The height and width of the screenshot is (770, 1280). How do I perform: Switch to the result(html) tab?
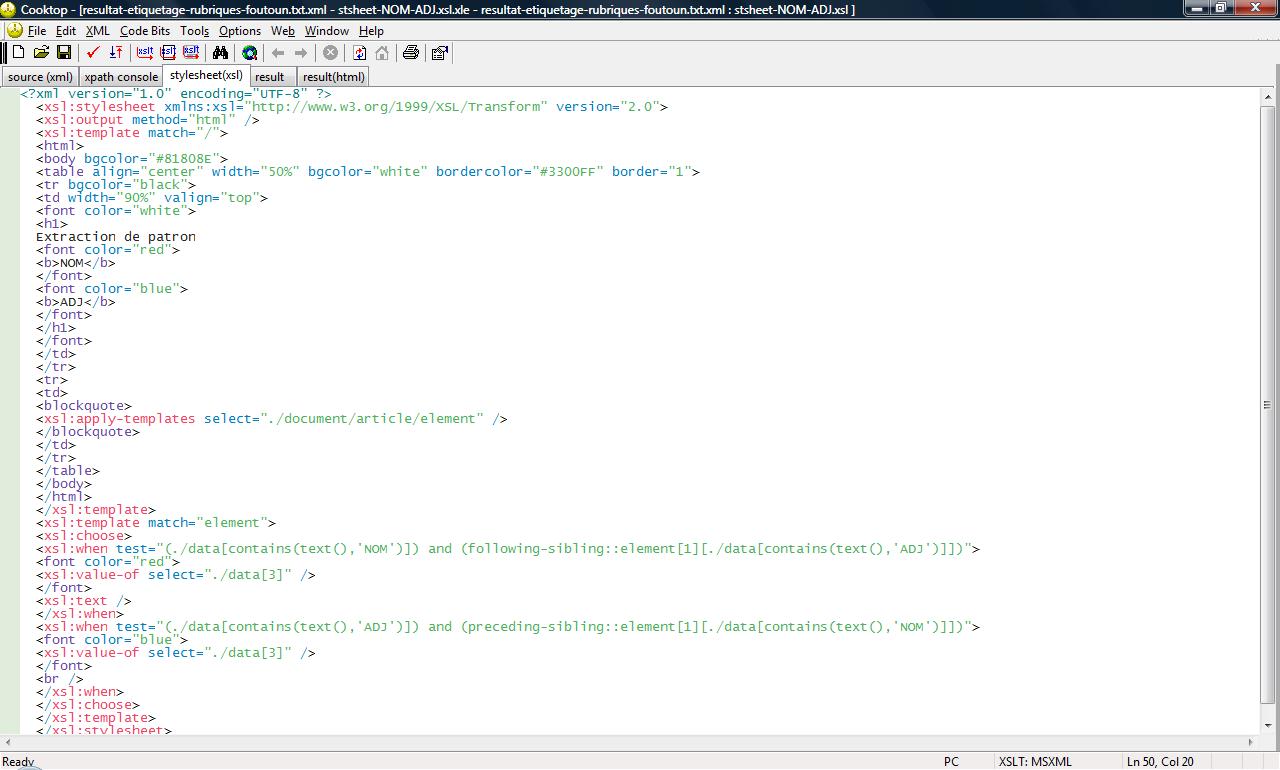point(333,77)
